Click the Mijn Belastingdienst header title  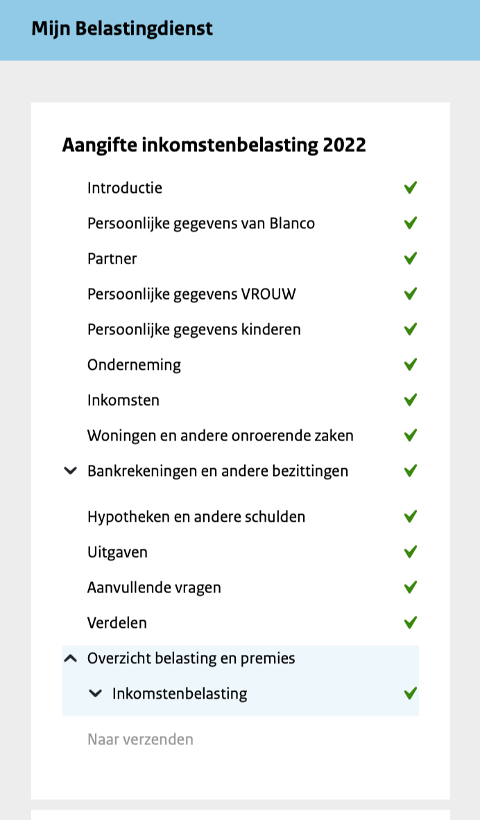[122, 29]
